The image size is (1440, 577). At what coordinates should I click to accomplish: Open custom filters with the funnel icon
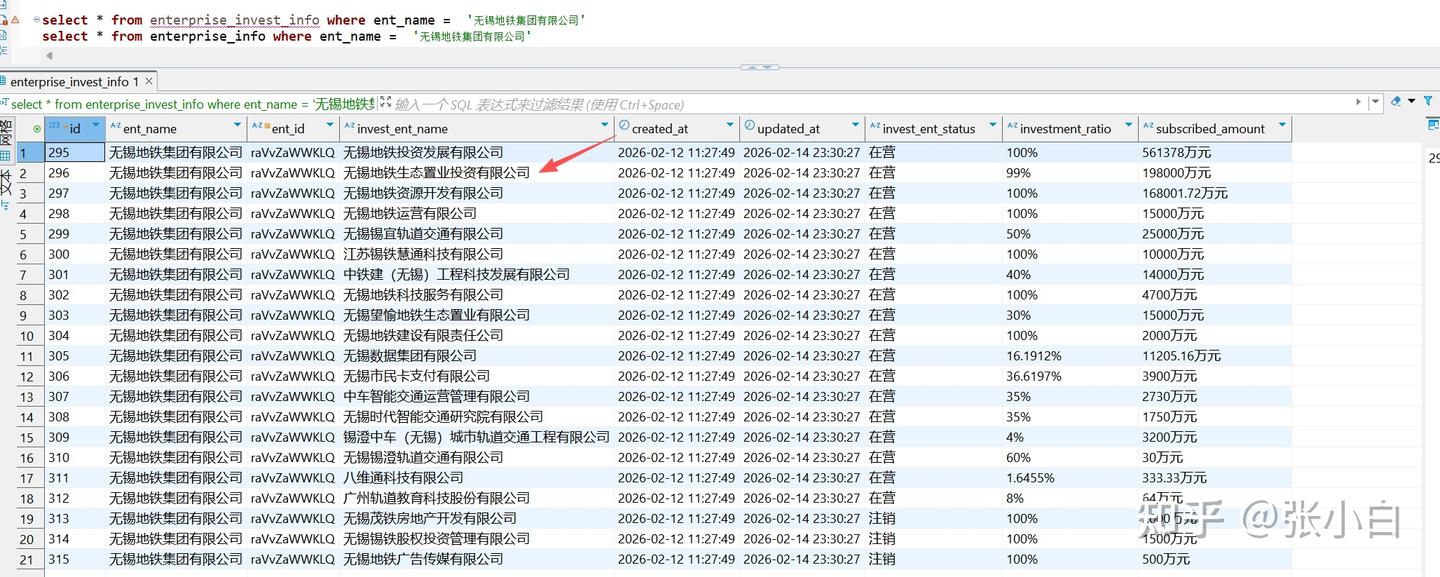pos(1426,102)
